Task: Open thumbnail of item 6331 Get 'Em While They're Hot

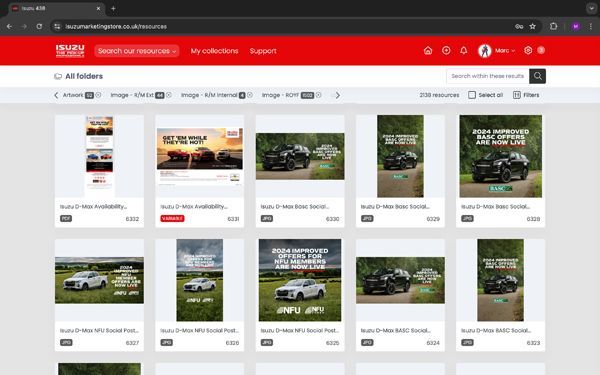Action: 199,156
